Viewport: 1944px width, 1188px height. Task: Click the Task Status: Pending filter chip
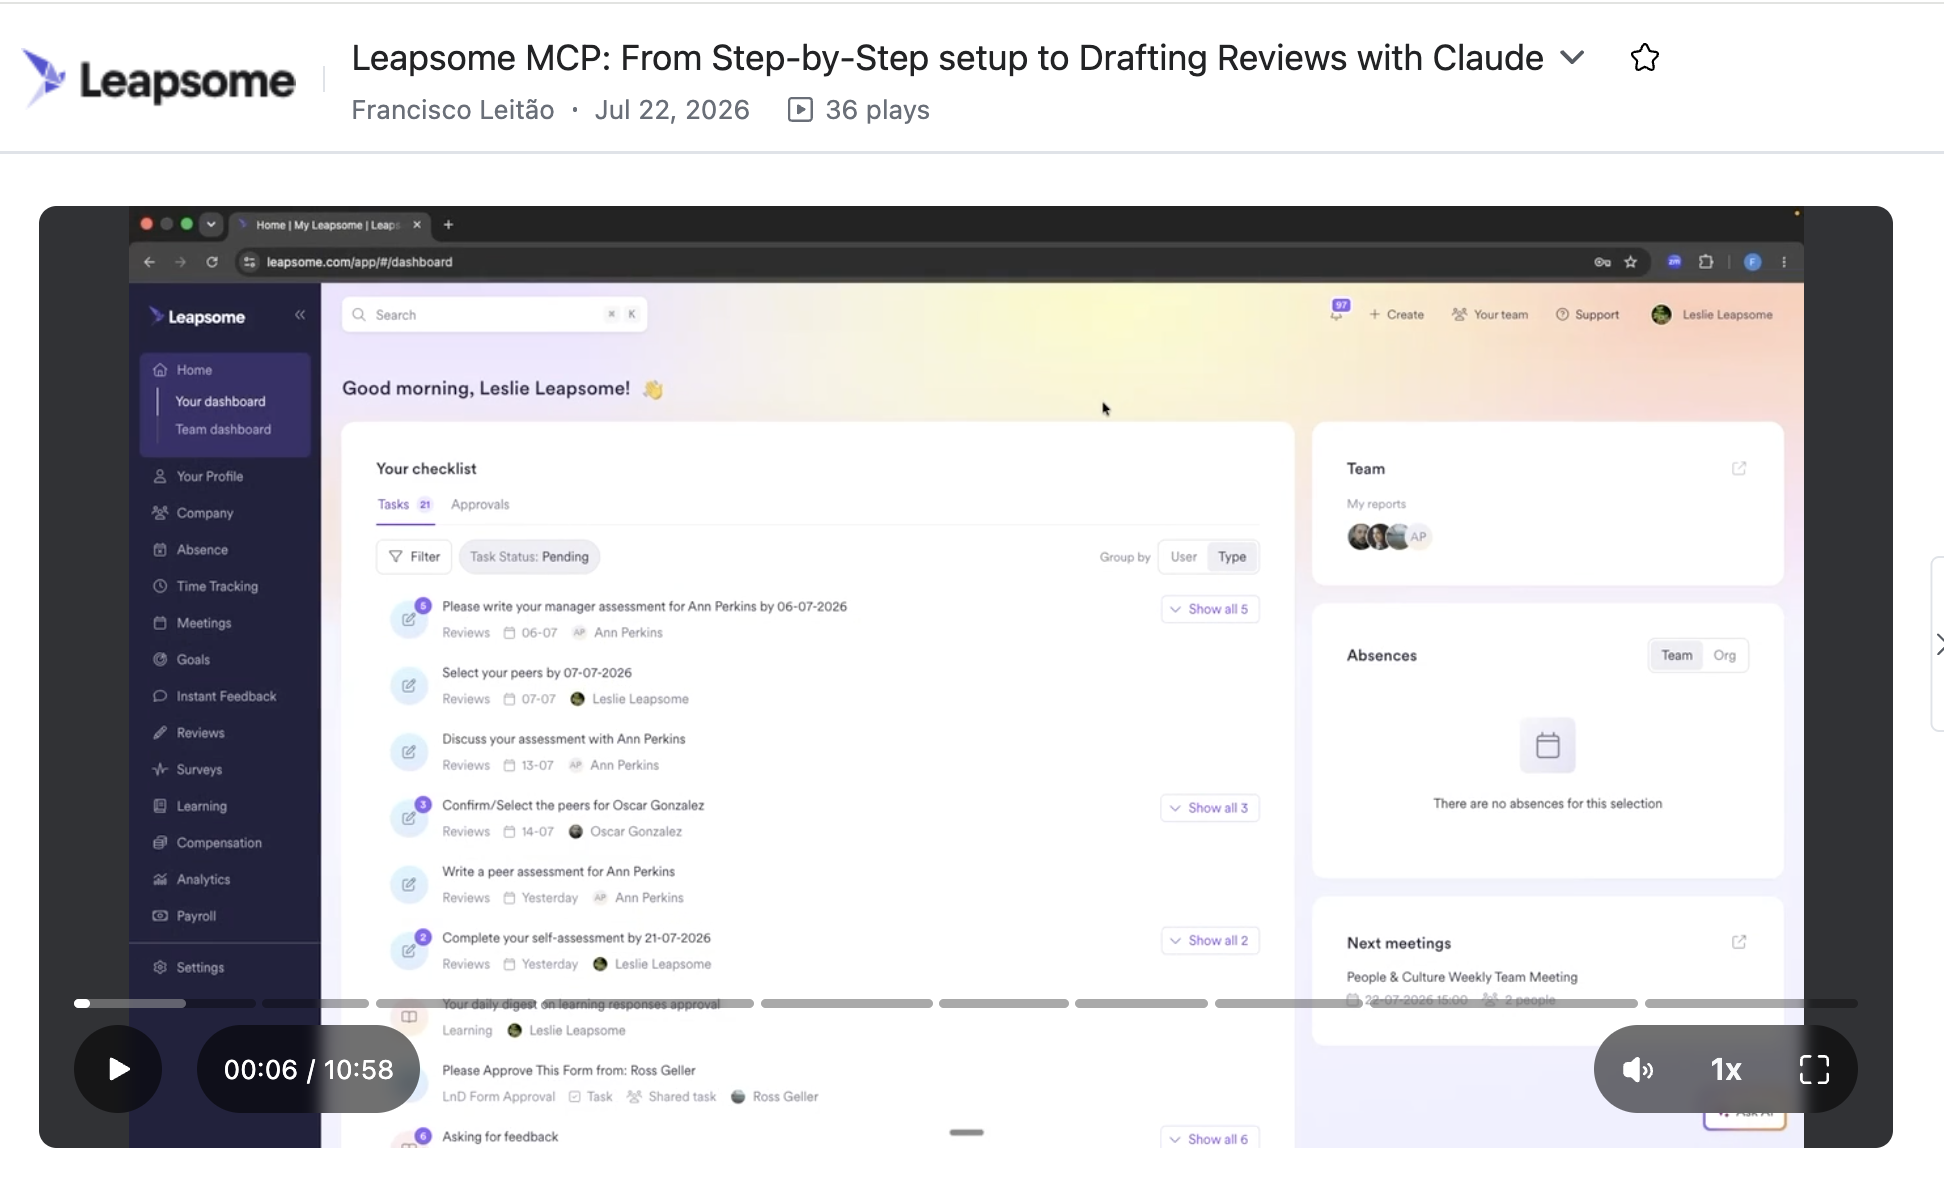click(x=529, y=557)
